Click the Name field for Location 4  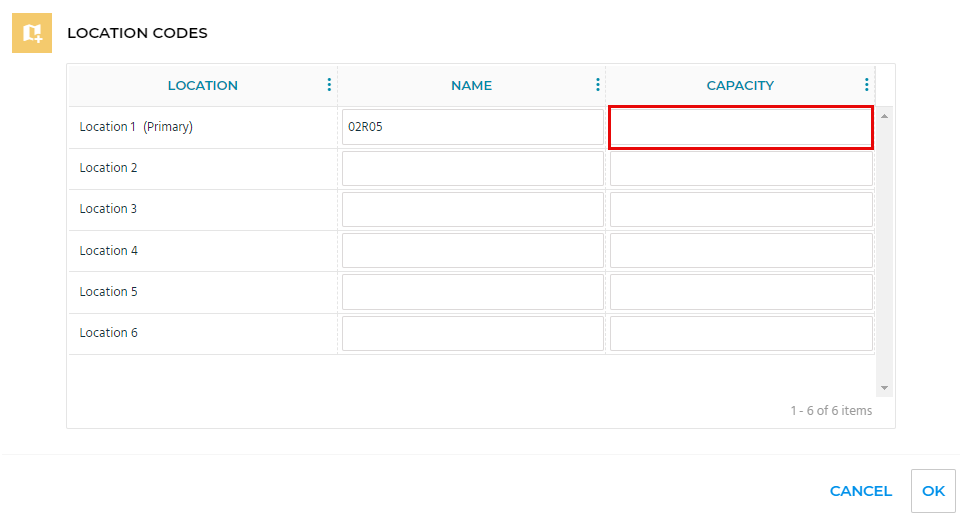472,251
